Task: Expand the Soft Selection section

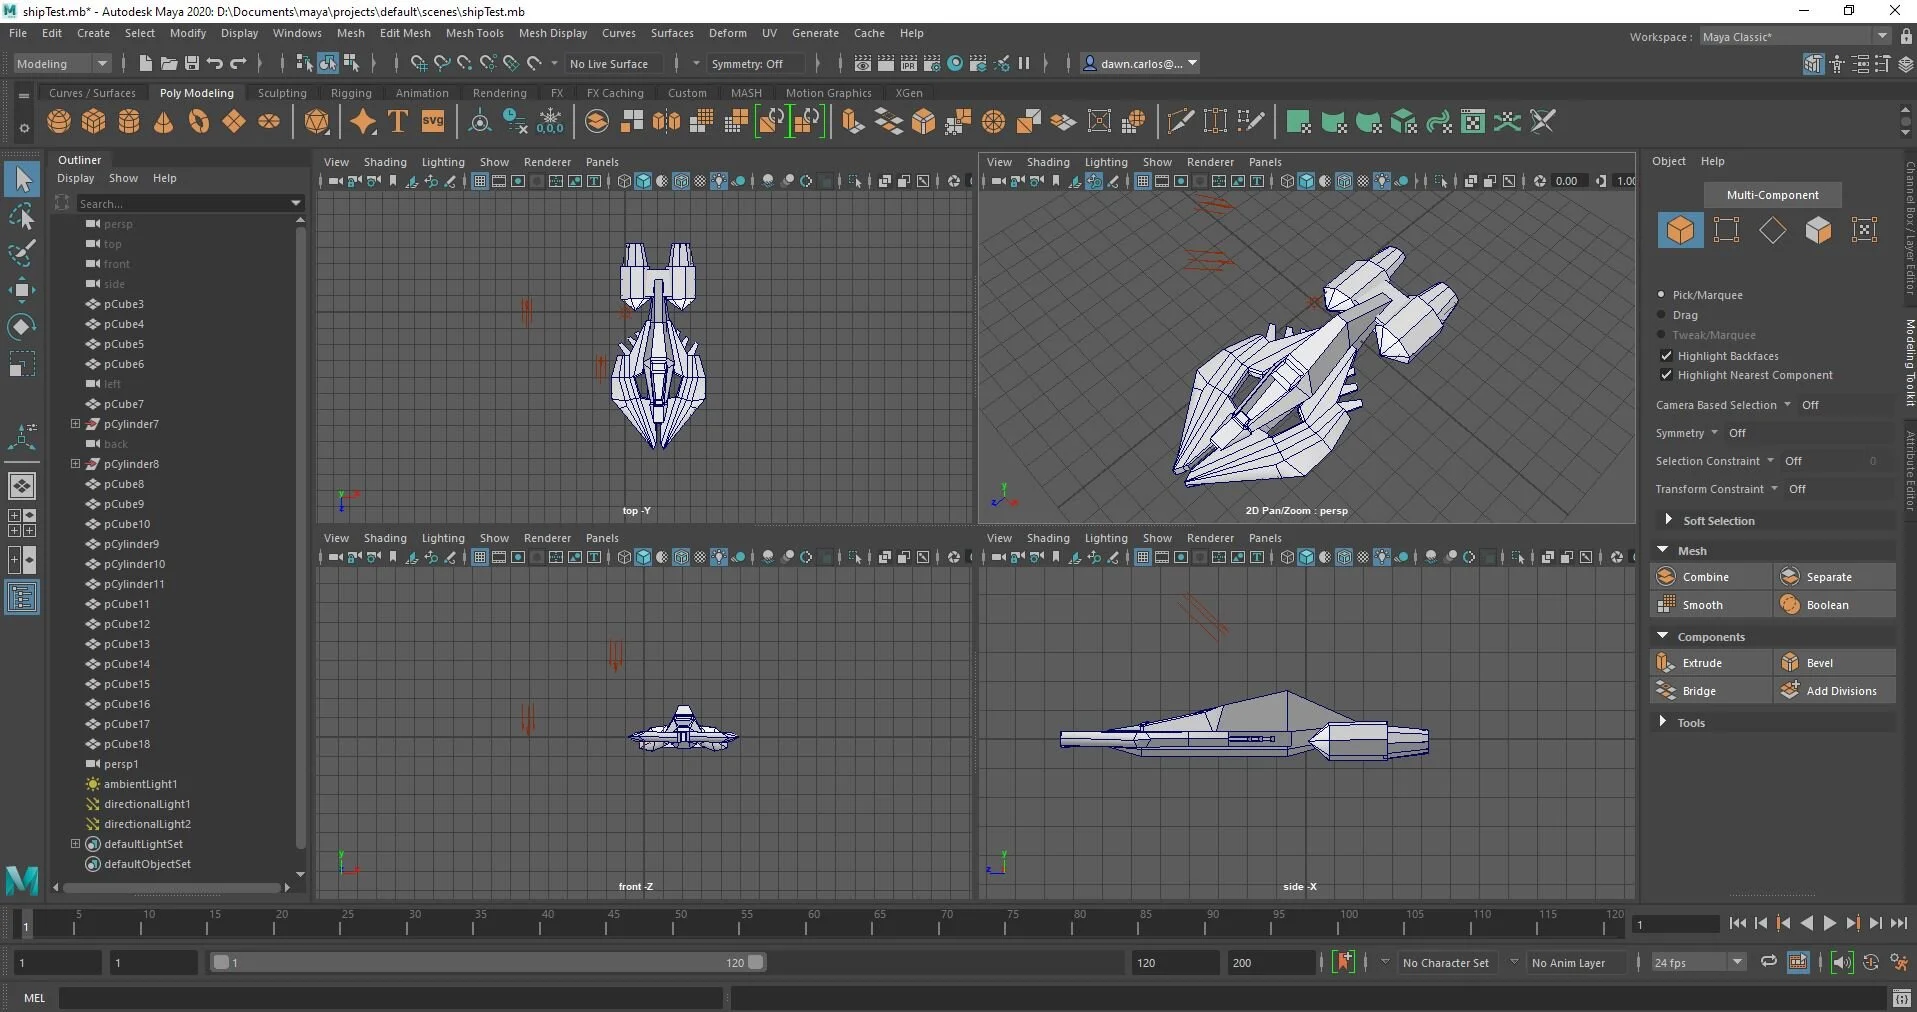Action: pos(1668,520)
